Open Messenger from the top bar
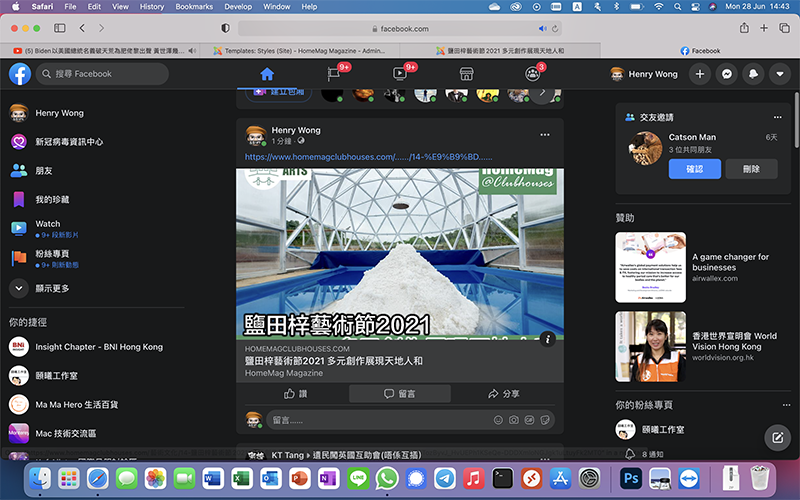The height and width of the screenshot is (500, 800). pos(727,74)
